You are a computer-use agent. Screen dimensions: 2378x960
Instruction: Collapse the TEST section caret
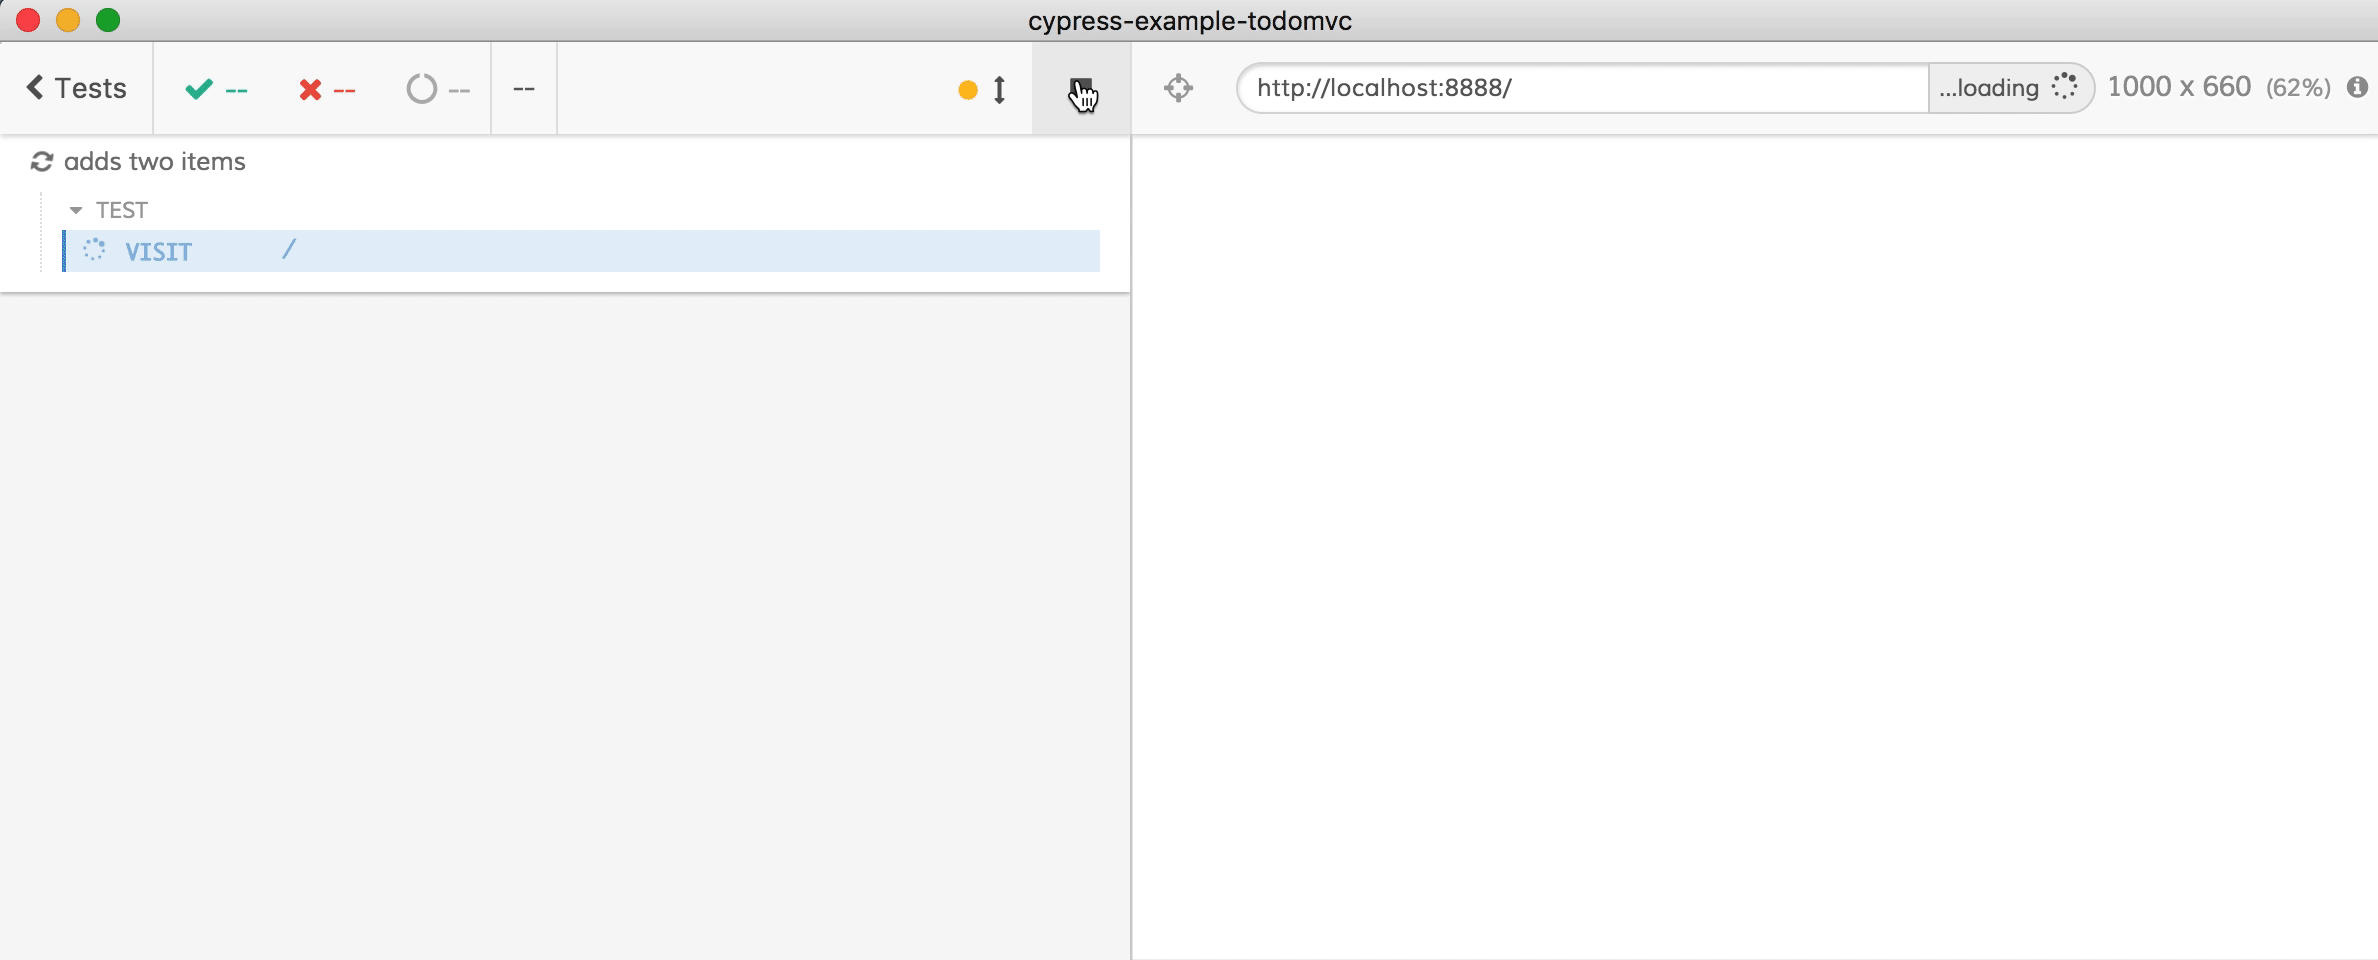75,210
